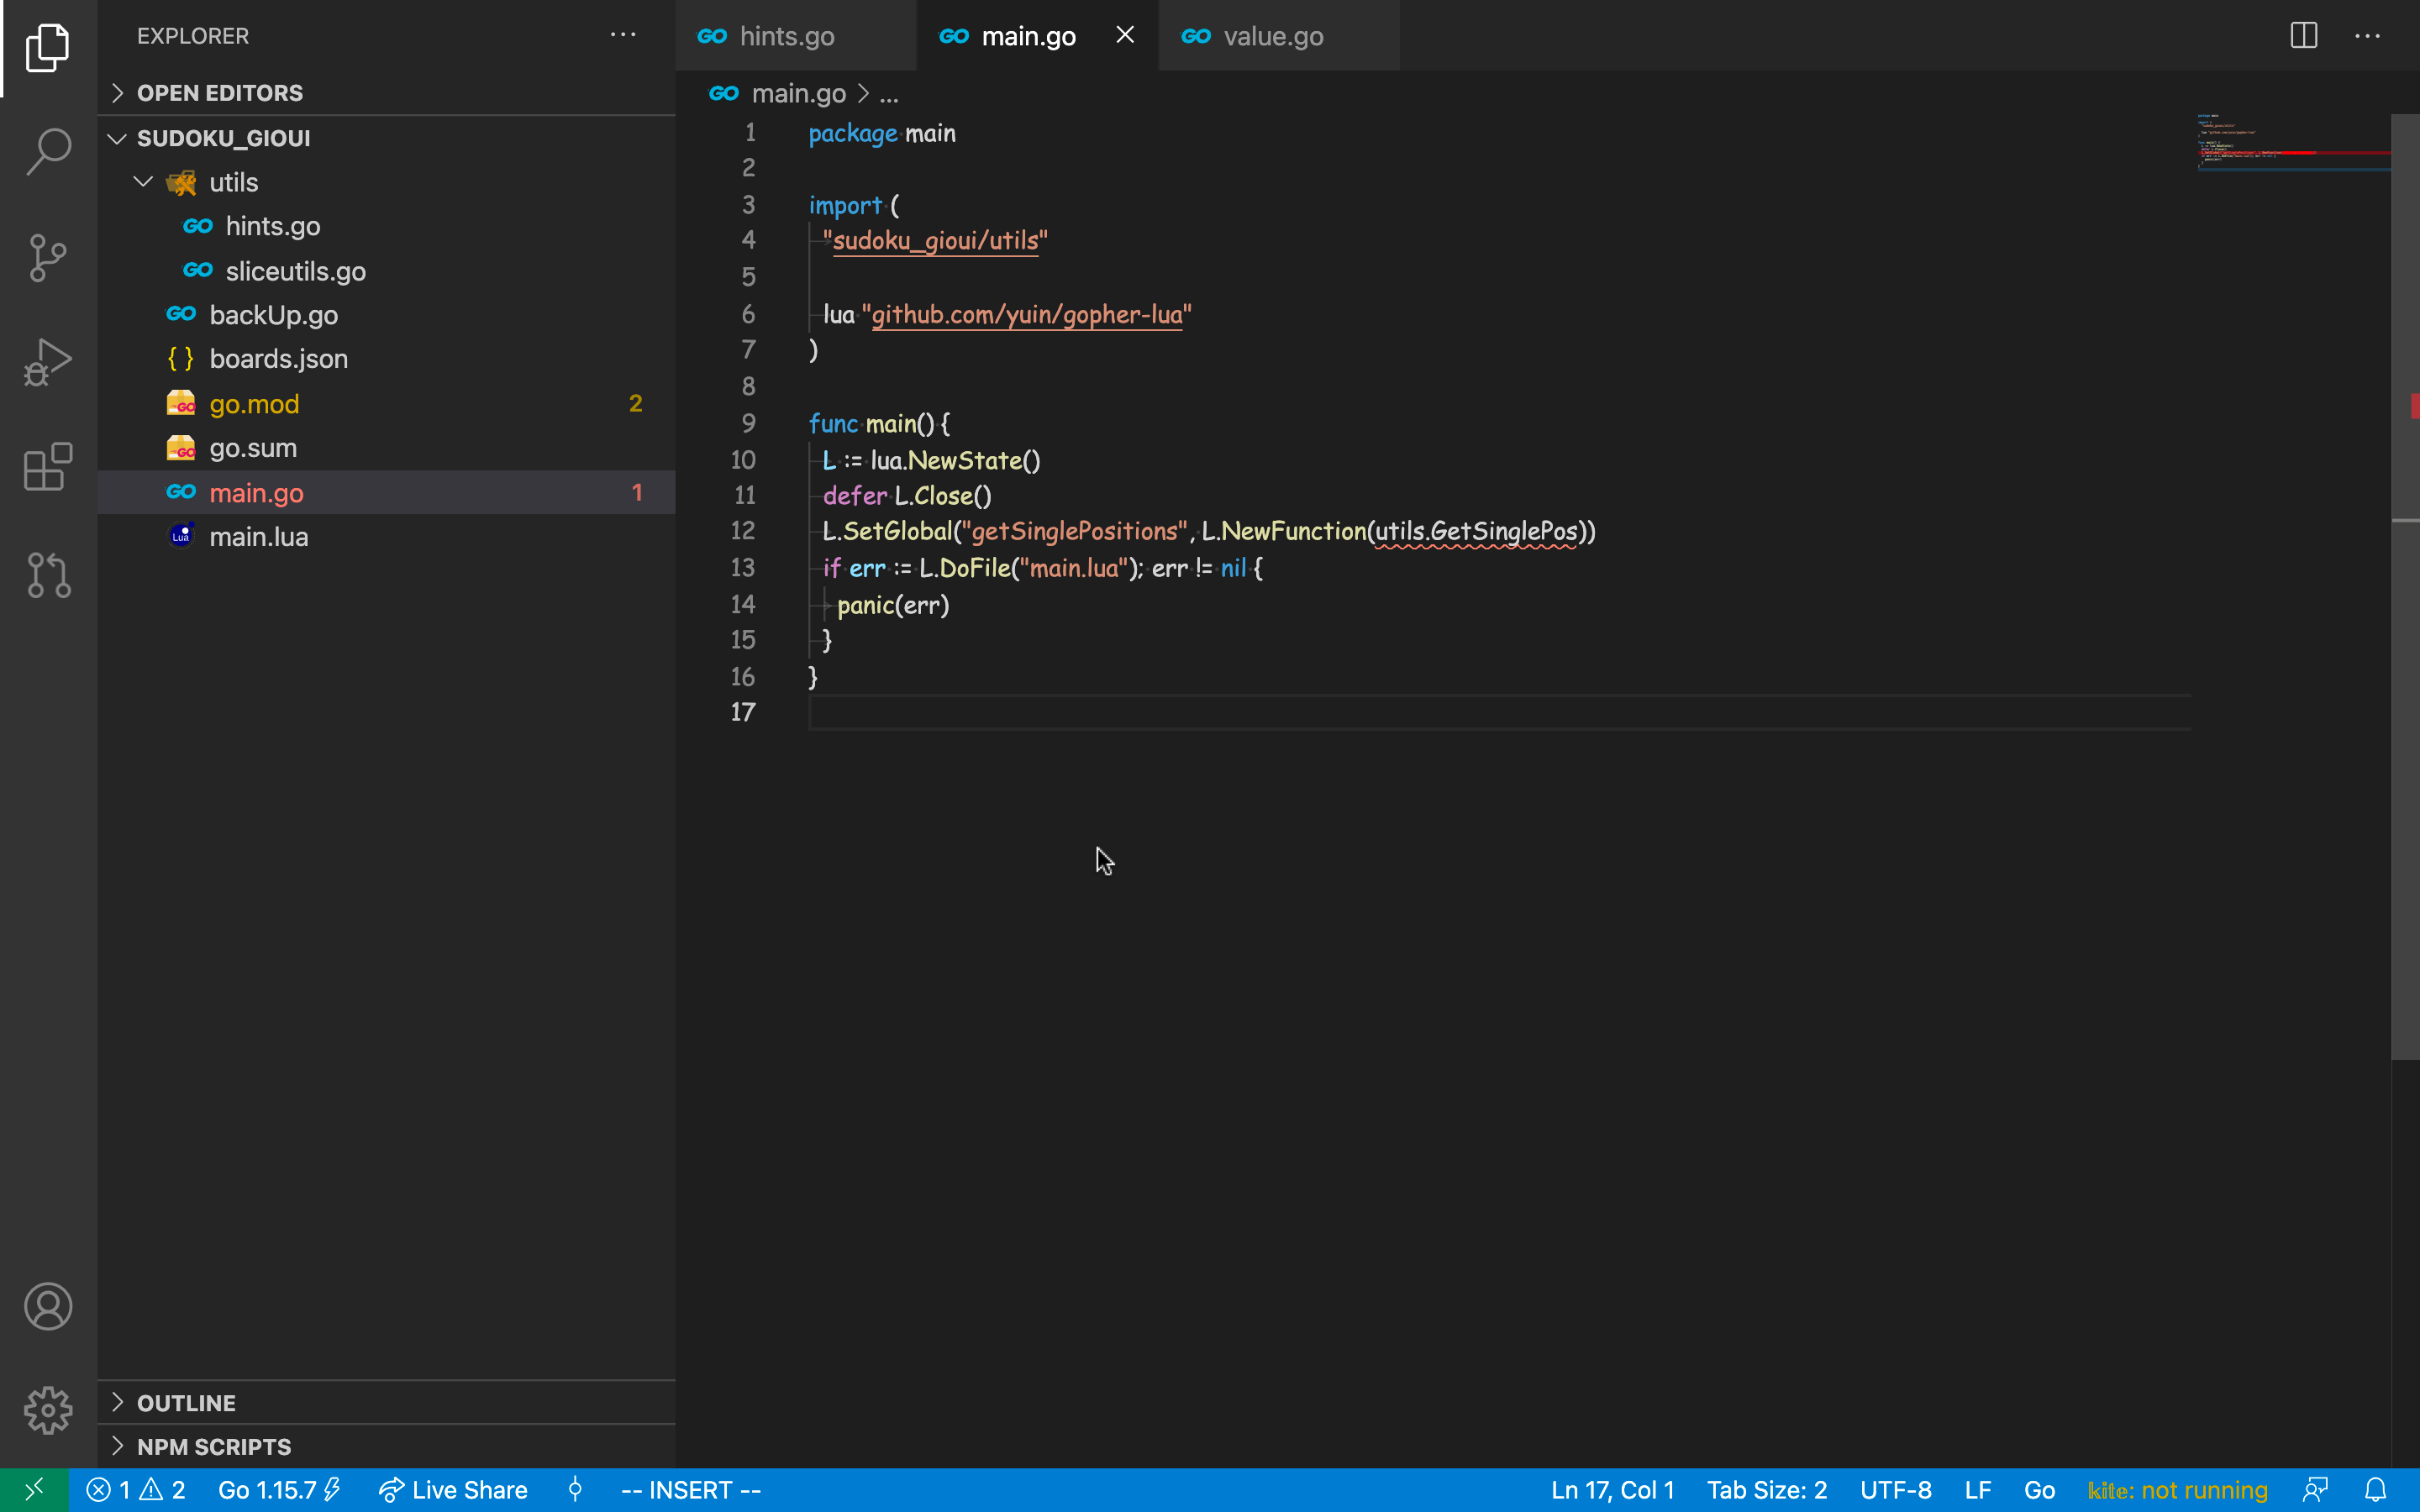The height and width of the screenshot is (1512, 2420).
Task: Switch to hints.go tab
Action: click(796, 35)
